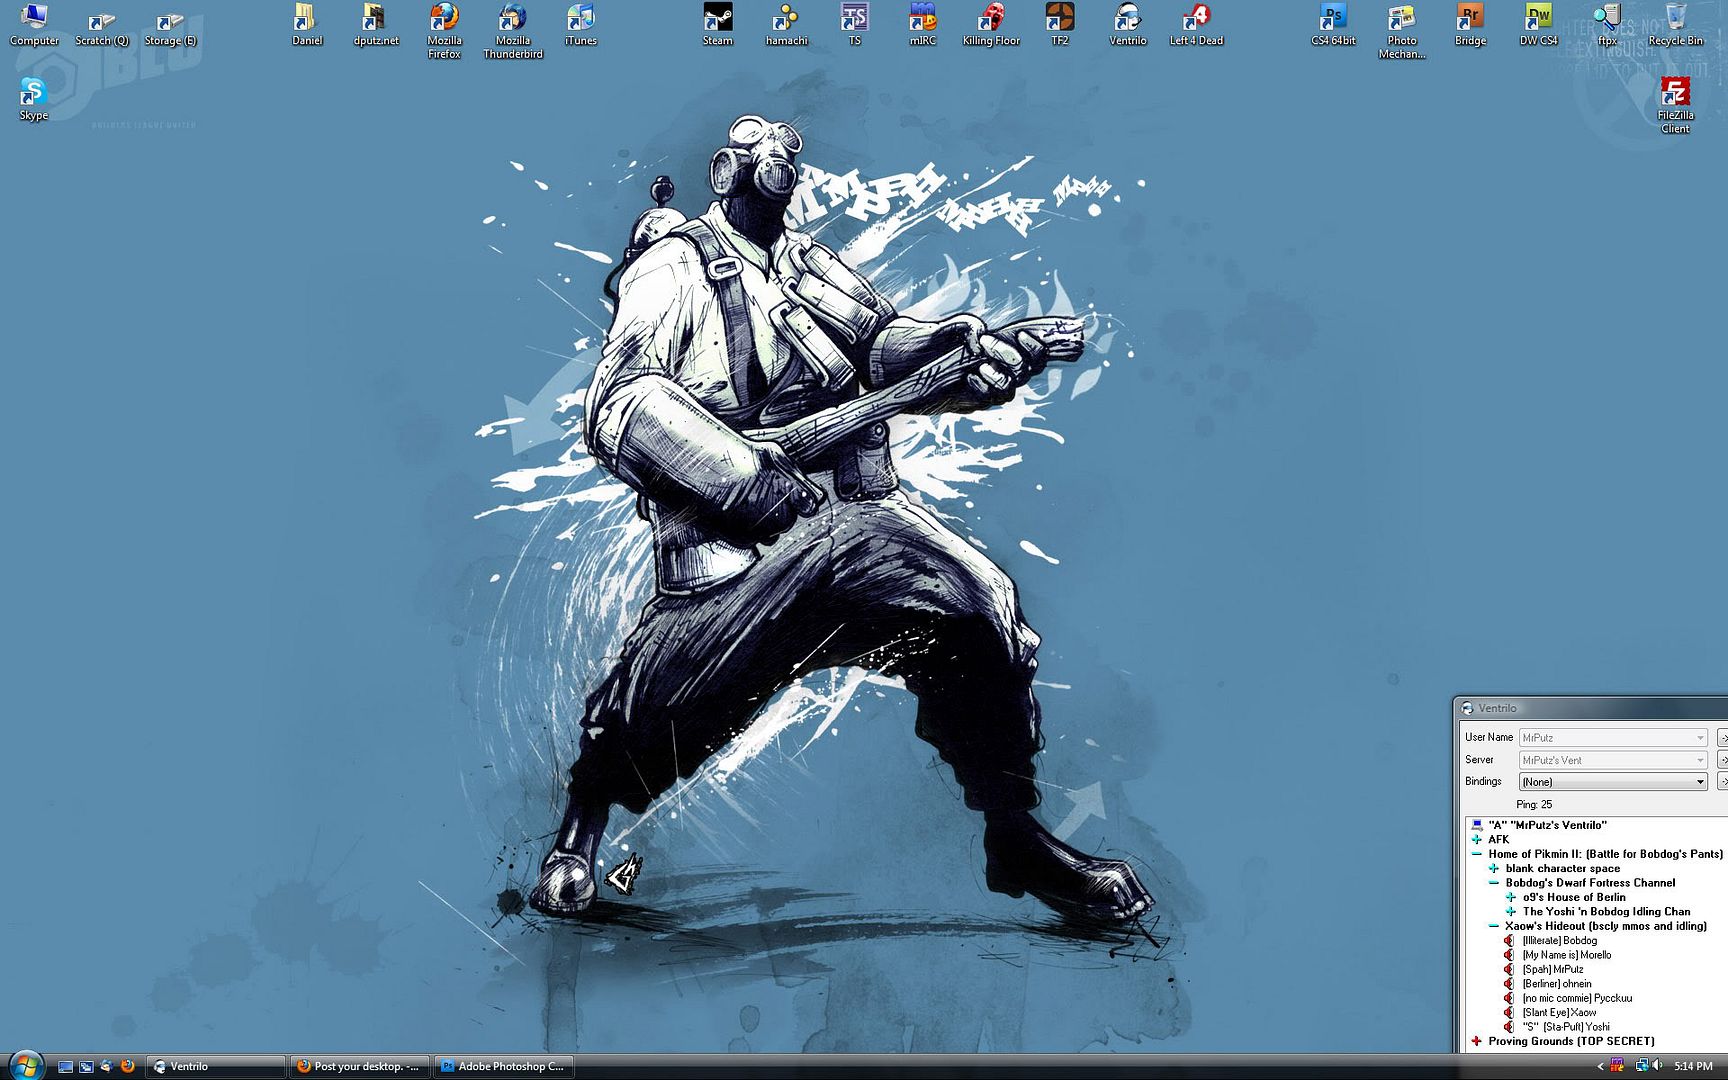Click the Recycle Bin icon
The height and width of the screenshot is (1080, 1728).
click(x=1675, y=24)
